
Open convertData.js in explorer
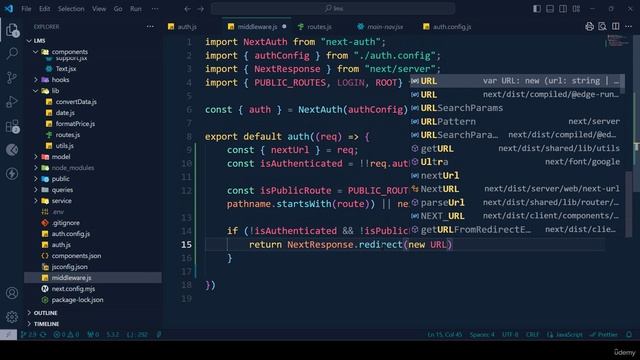click(x=76, y=102)
